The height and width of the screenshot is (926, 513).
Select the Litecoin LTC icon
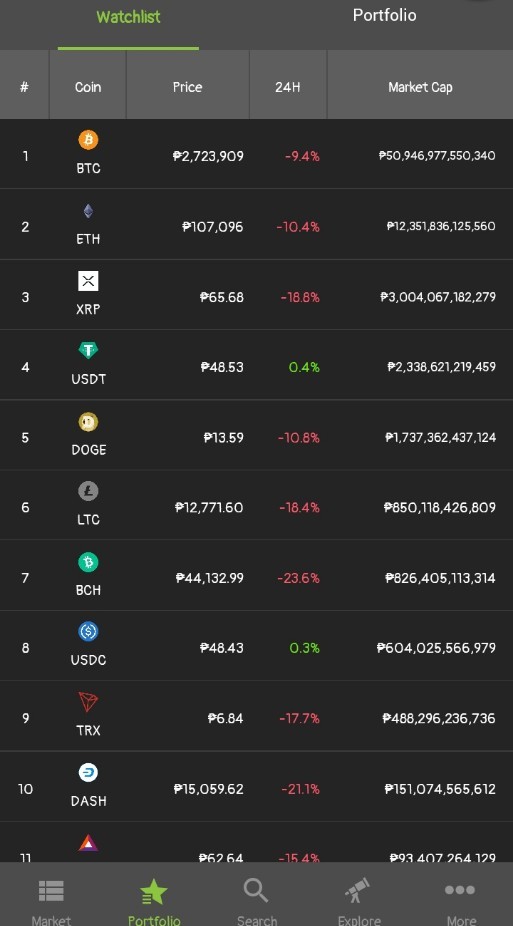point(89,491)
